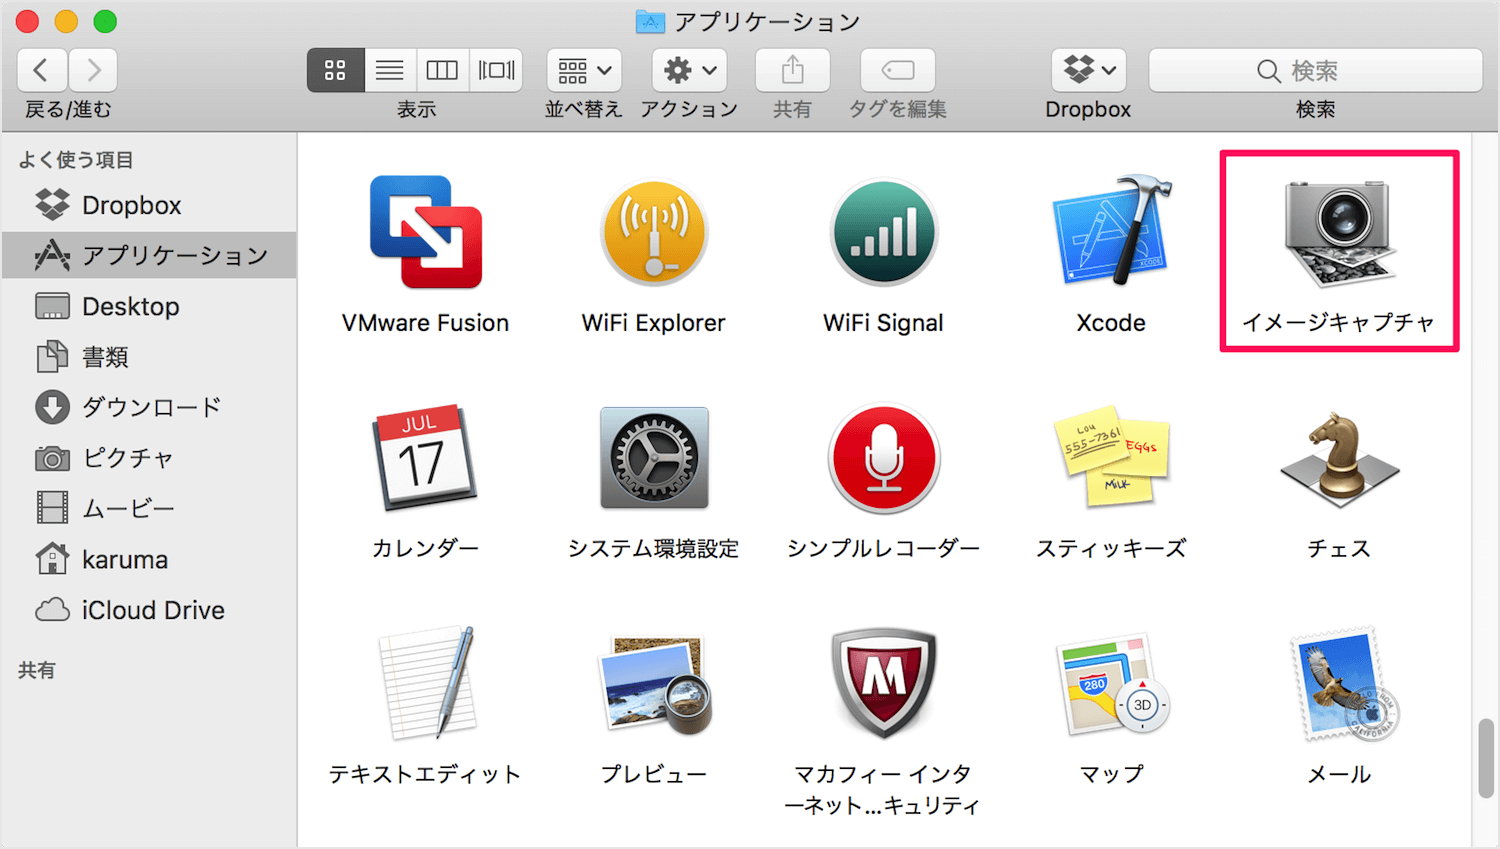
Task: Open Desktop in the sidebar
Action: pyautogui.click(x=150, y=306)
